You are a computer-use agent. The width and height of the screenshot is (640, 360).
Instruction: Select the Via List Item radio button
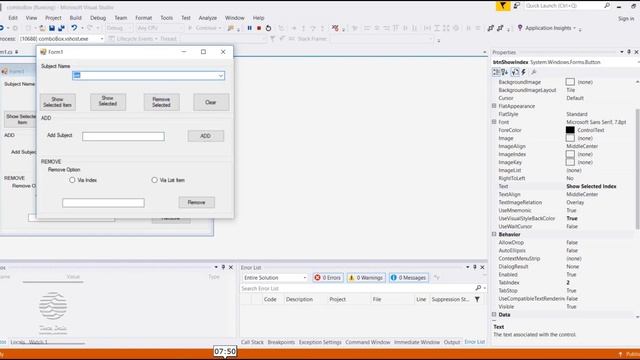coord(154,180)
